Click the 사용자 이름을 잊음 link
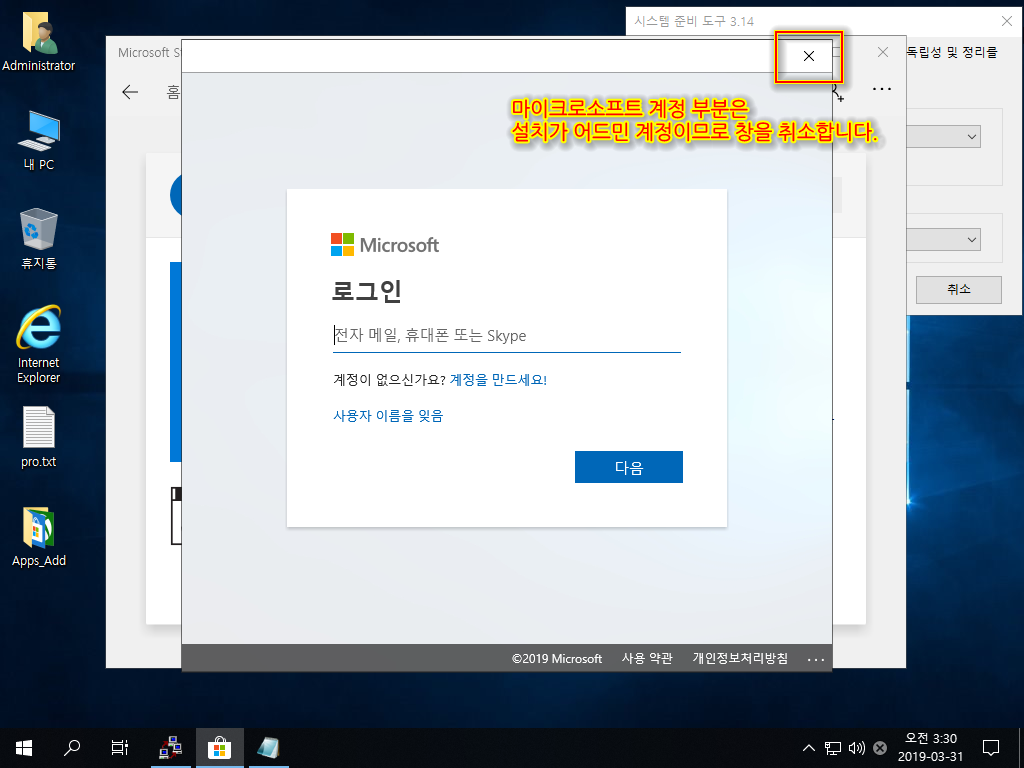The width and height of the screenshot is (1024, 768). (388, 415)
